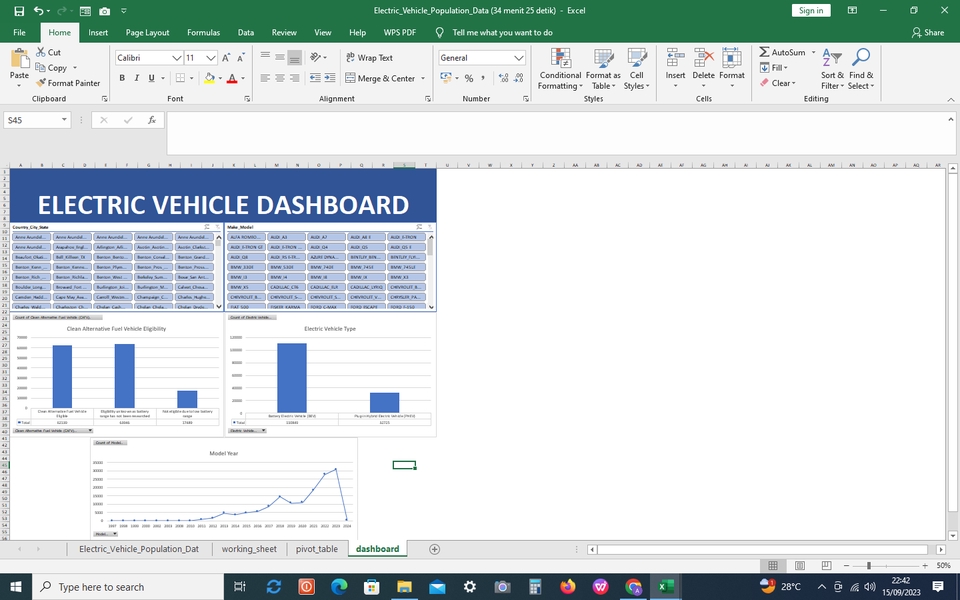
Task: Apply yellow fill color to cell
Action: [x=209, y=78]
